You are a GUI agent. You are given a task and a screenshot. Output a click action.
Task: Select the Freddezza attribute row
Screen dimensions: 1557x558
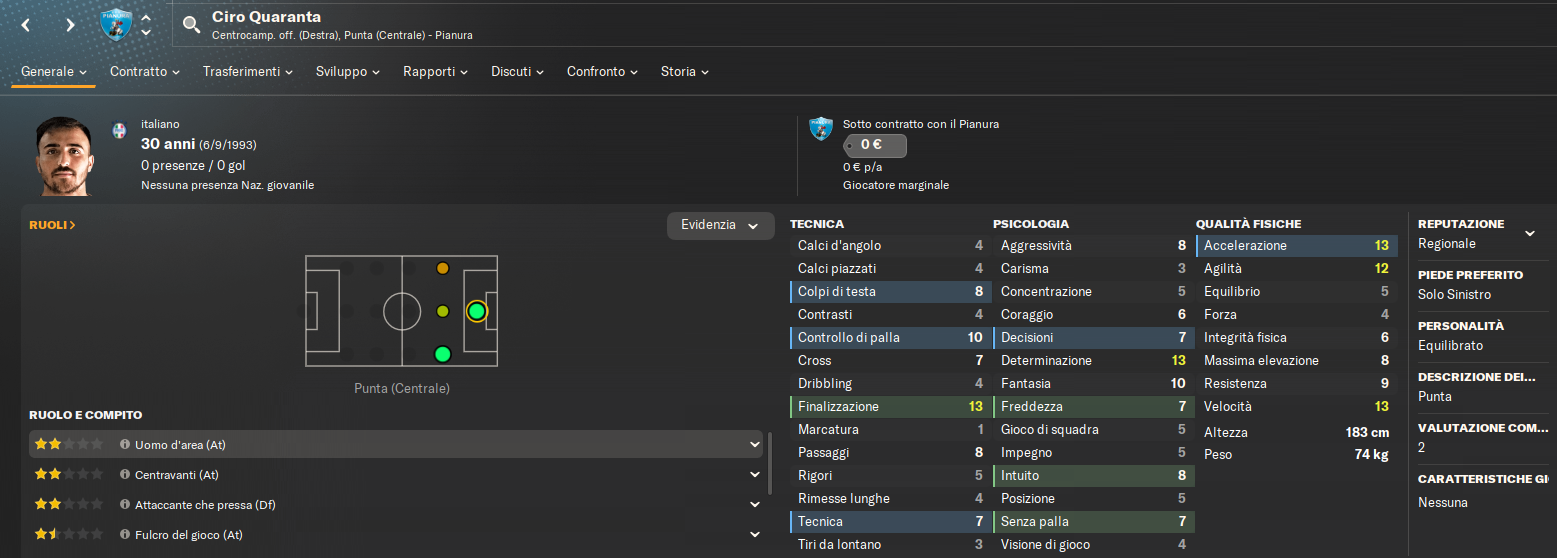[x=1093, y=407]
